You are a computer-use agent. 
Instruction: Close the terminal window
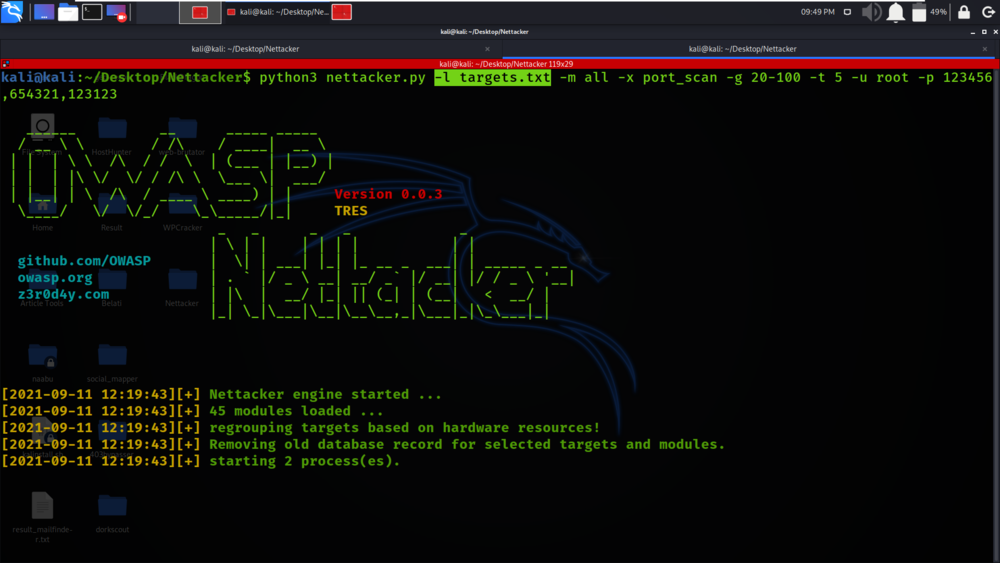(995, 32)
